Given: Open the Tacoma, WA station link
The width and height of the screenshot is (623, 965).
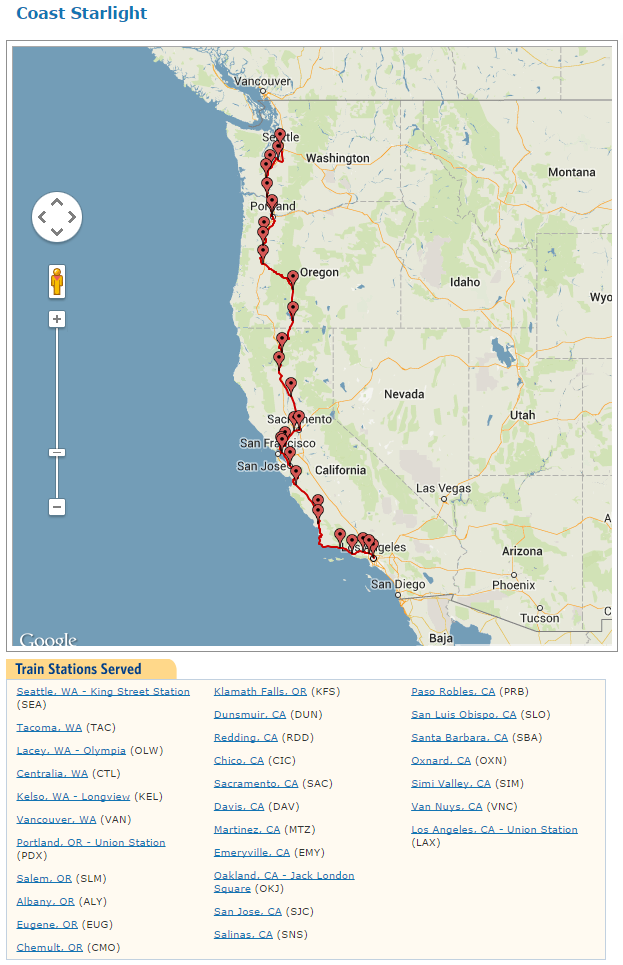Looking at the screenshot, I should tap(49, 727).
